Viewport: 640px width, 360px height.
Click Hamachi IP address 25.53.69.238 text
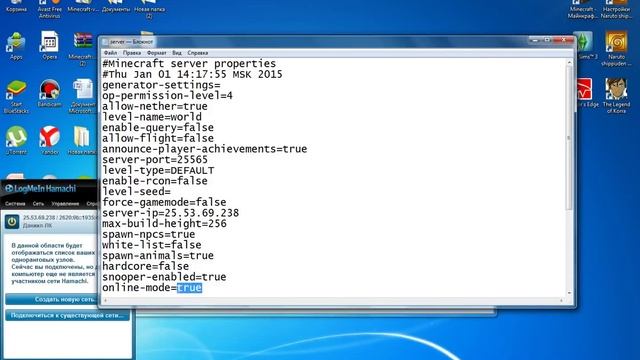(x=39, y=218)
